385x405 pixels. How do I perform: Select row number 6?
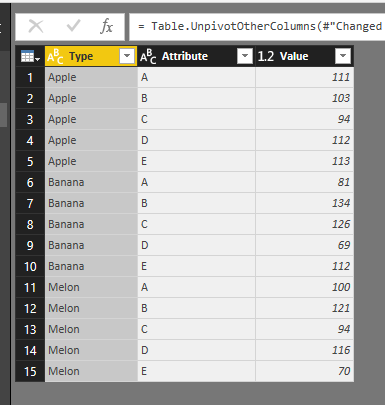30,182
